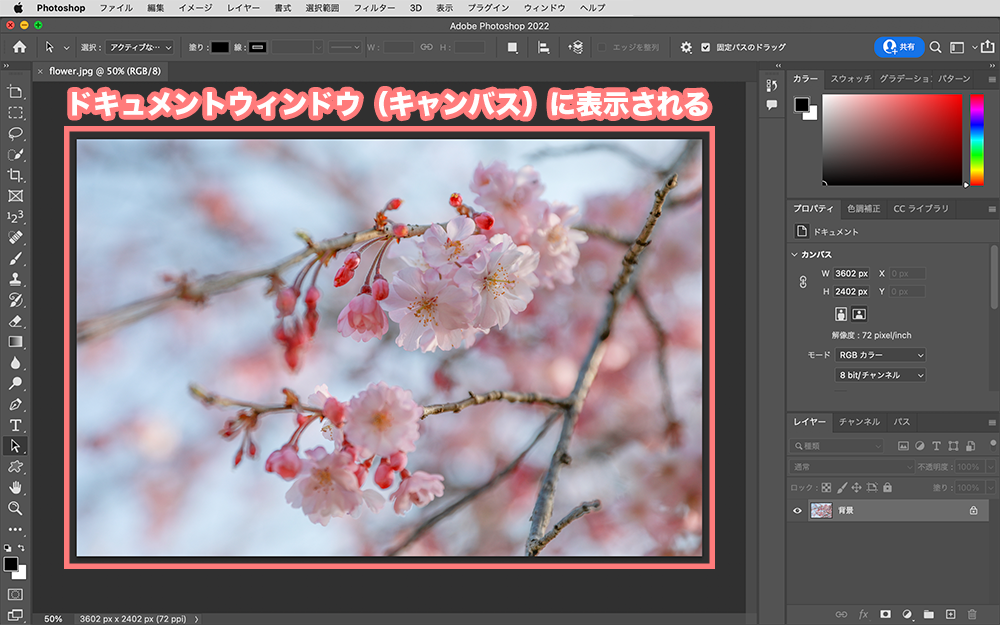Click the 塗り black fill swatch
The width and height of the screenshot is (1000, 625).
pos(220,47)
